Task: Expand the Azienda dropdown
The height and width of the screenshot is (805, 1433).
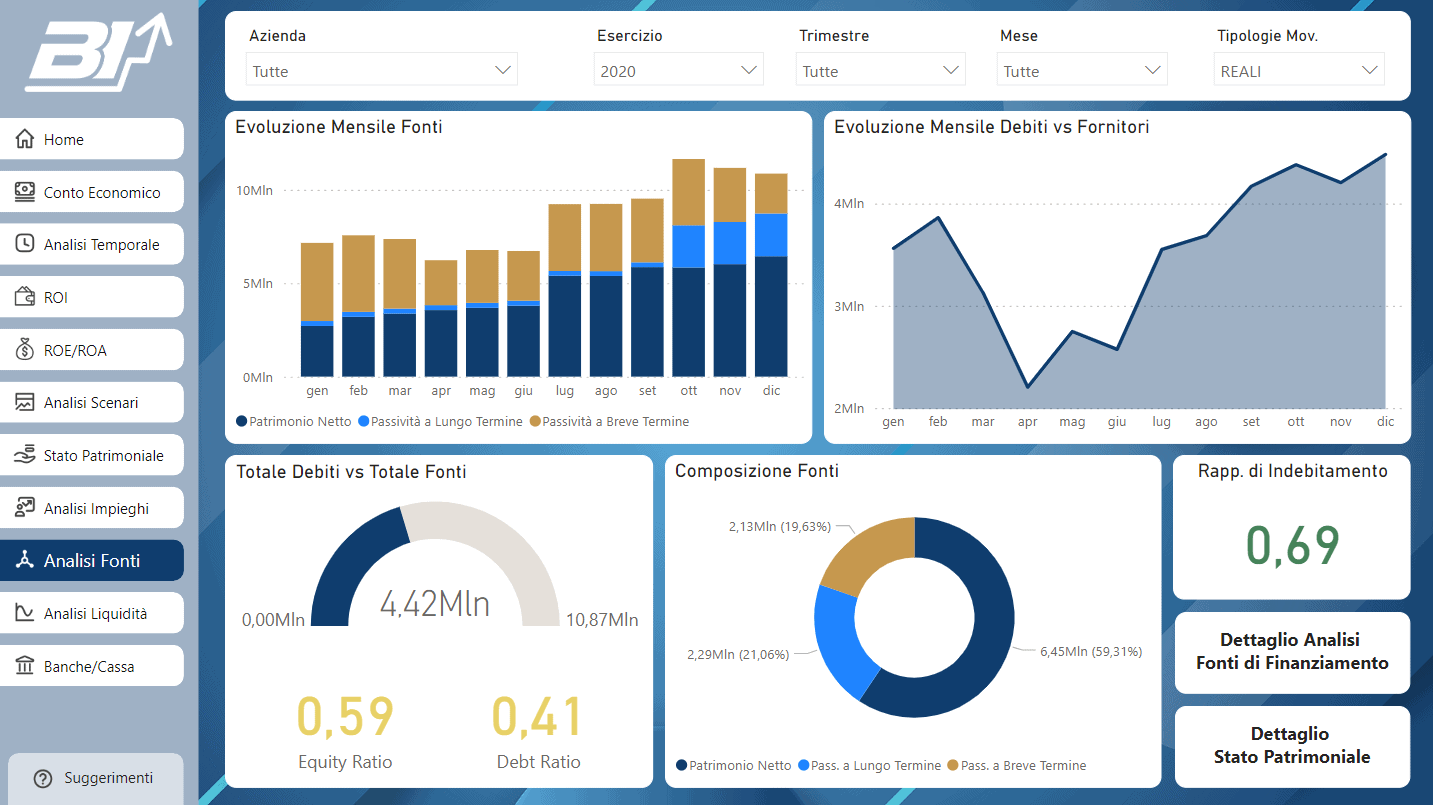Action: (x=382, y=70)
